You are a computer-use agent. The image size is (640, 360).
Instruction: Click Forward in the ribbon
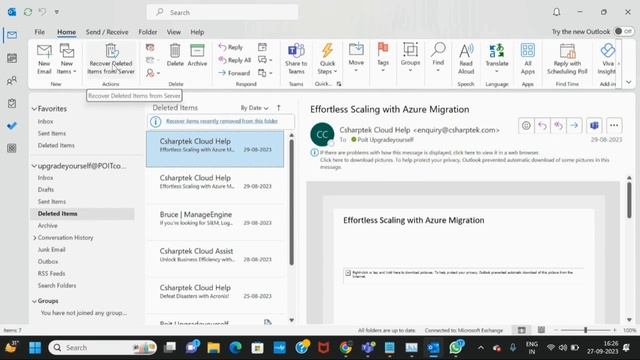(234, 73)
